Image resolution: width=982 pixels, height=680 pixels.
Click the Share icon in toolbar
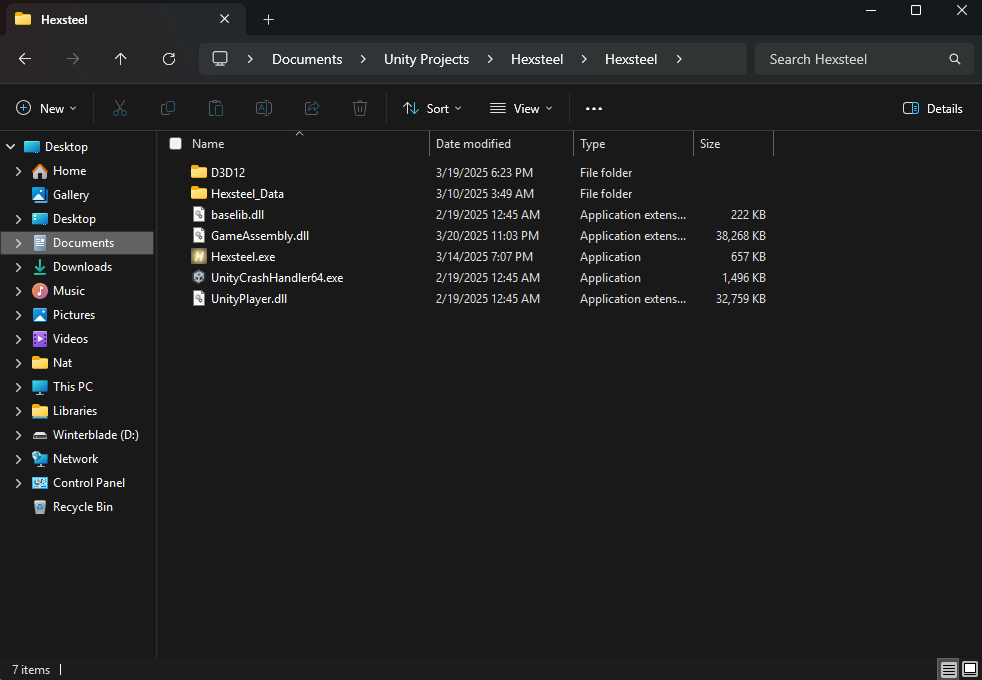tap(312, 108)
